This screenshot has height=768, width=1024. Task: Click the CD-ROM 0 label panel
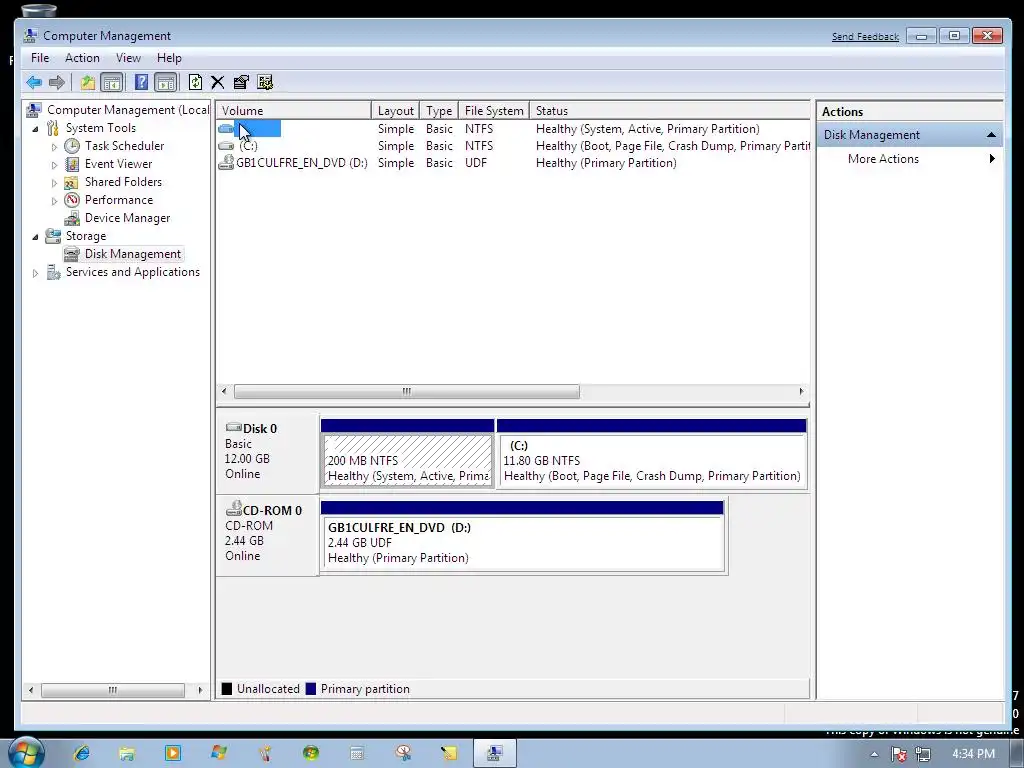[267, 534]
